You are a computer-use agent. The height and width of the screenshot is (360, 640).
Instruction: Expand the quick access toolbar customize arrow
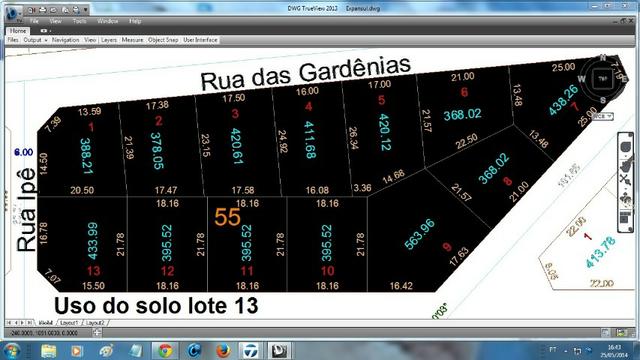click(85, 10)
